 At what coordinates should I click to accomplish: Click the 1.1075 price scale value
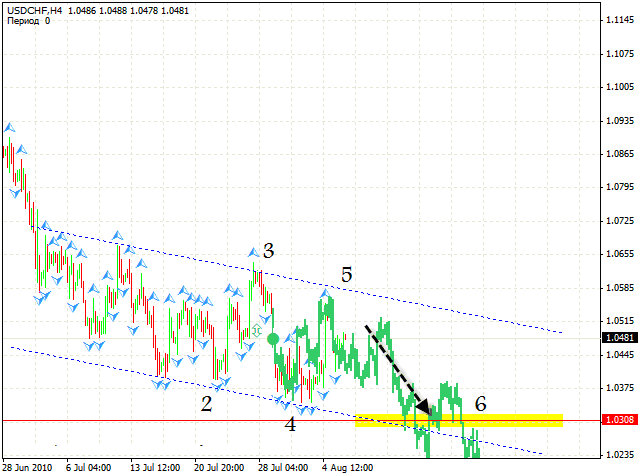[620, 54]
